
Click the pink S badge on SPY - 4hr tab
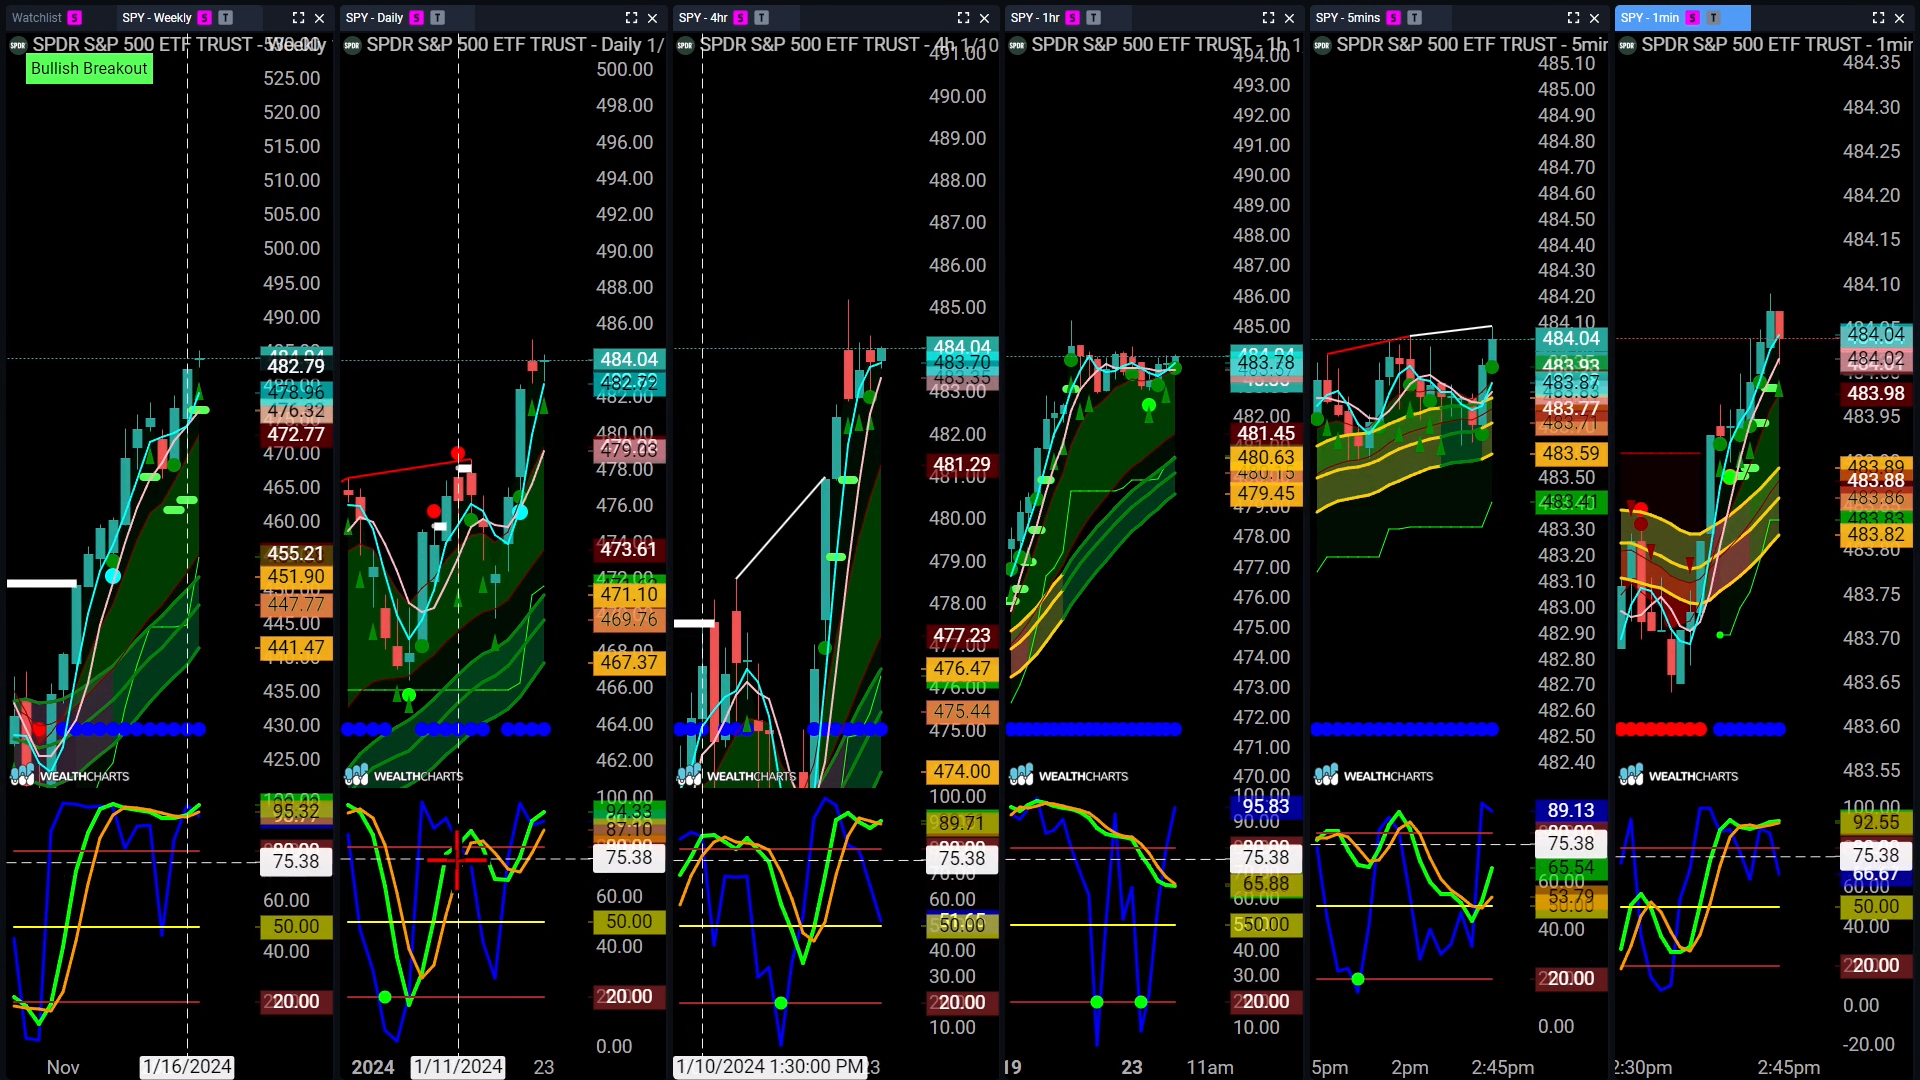tap(741, 18)
